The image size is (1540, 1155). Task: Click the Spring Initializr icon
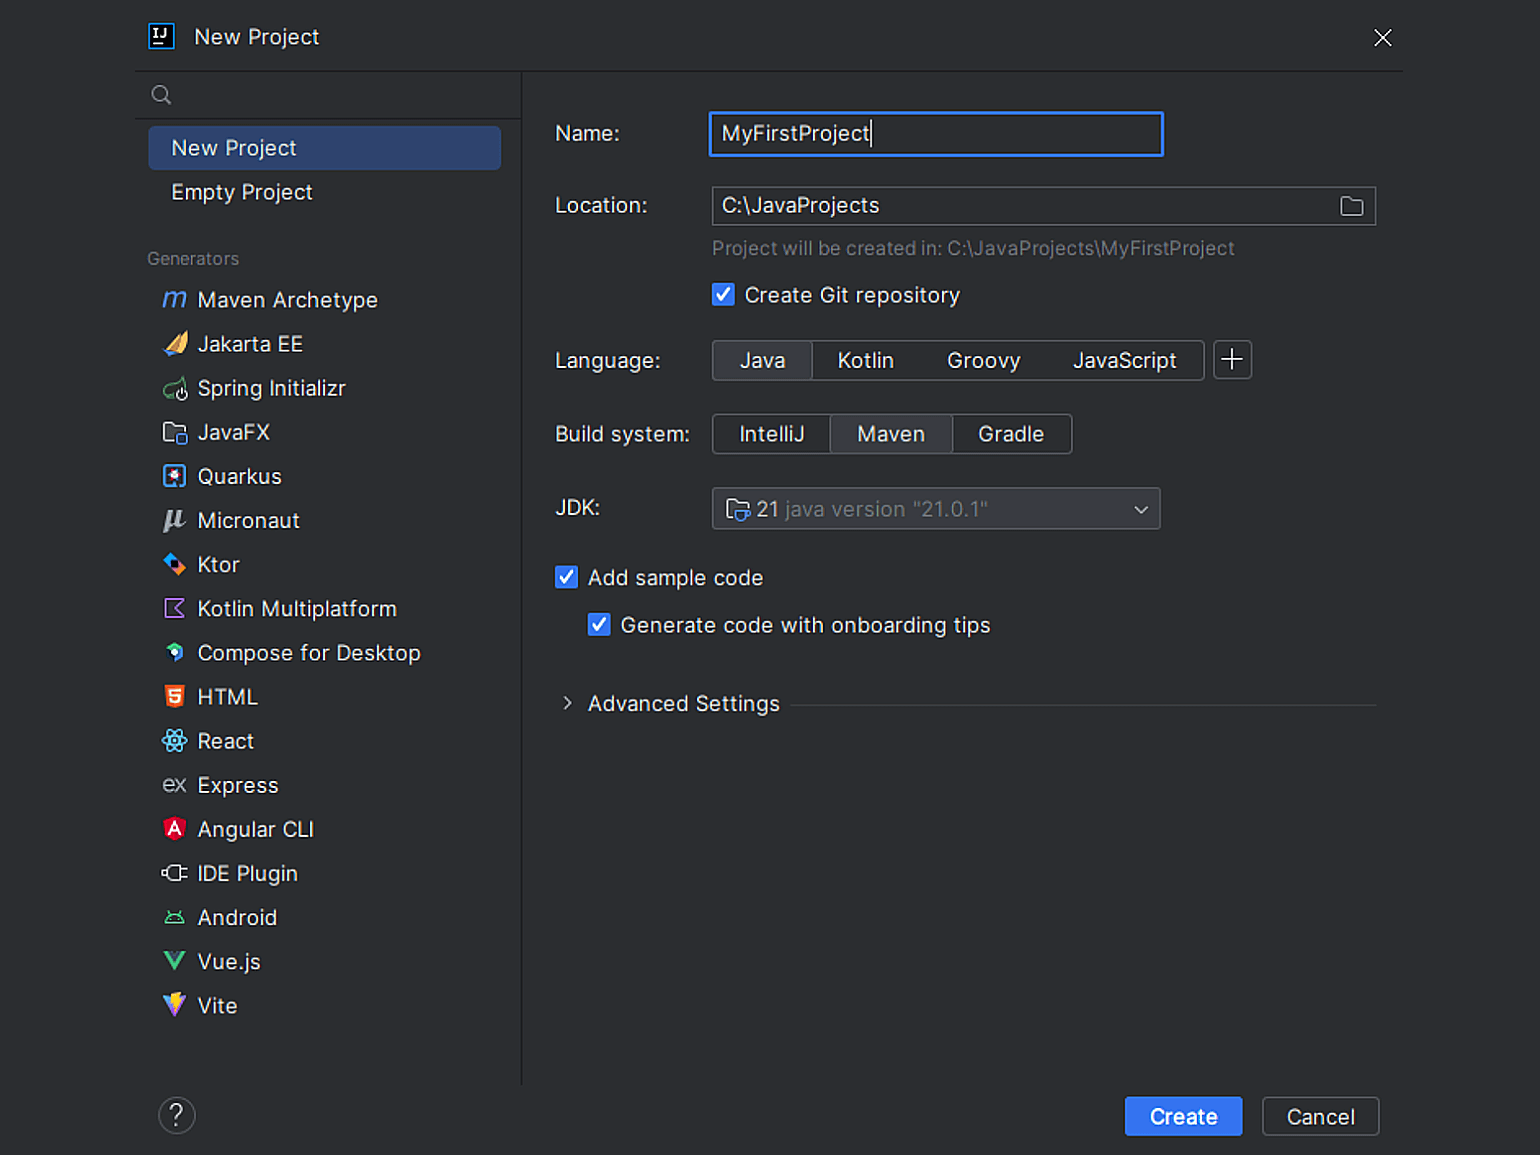[x=175, y=389]
